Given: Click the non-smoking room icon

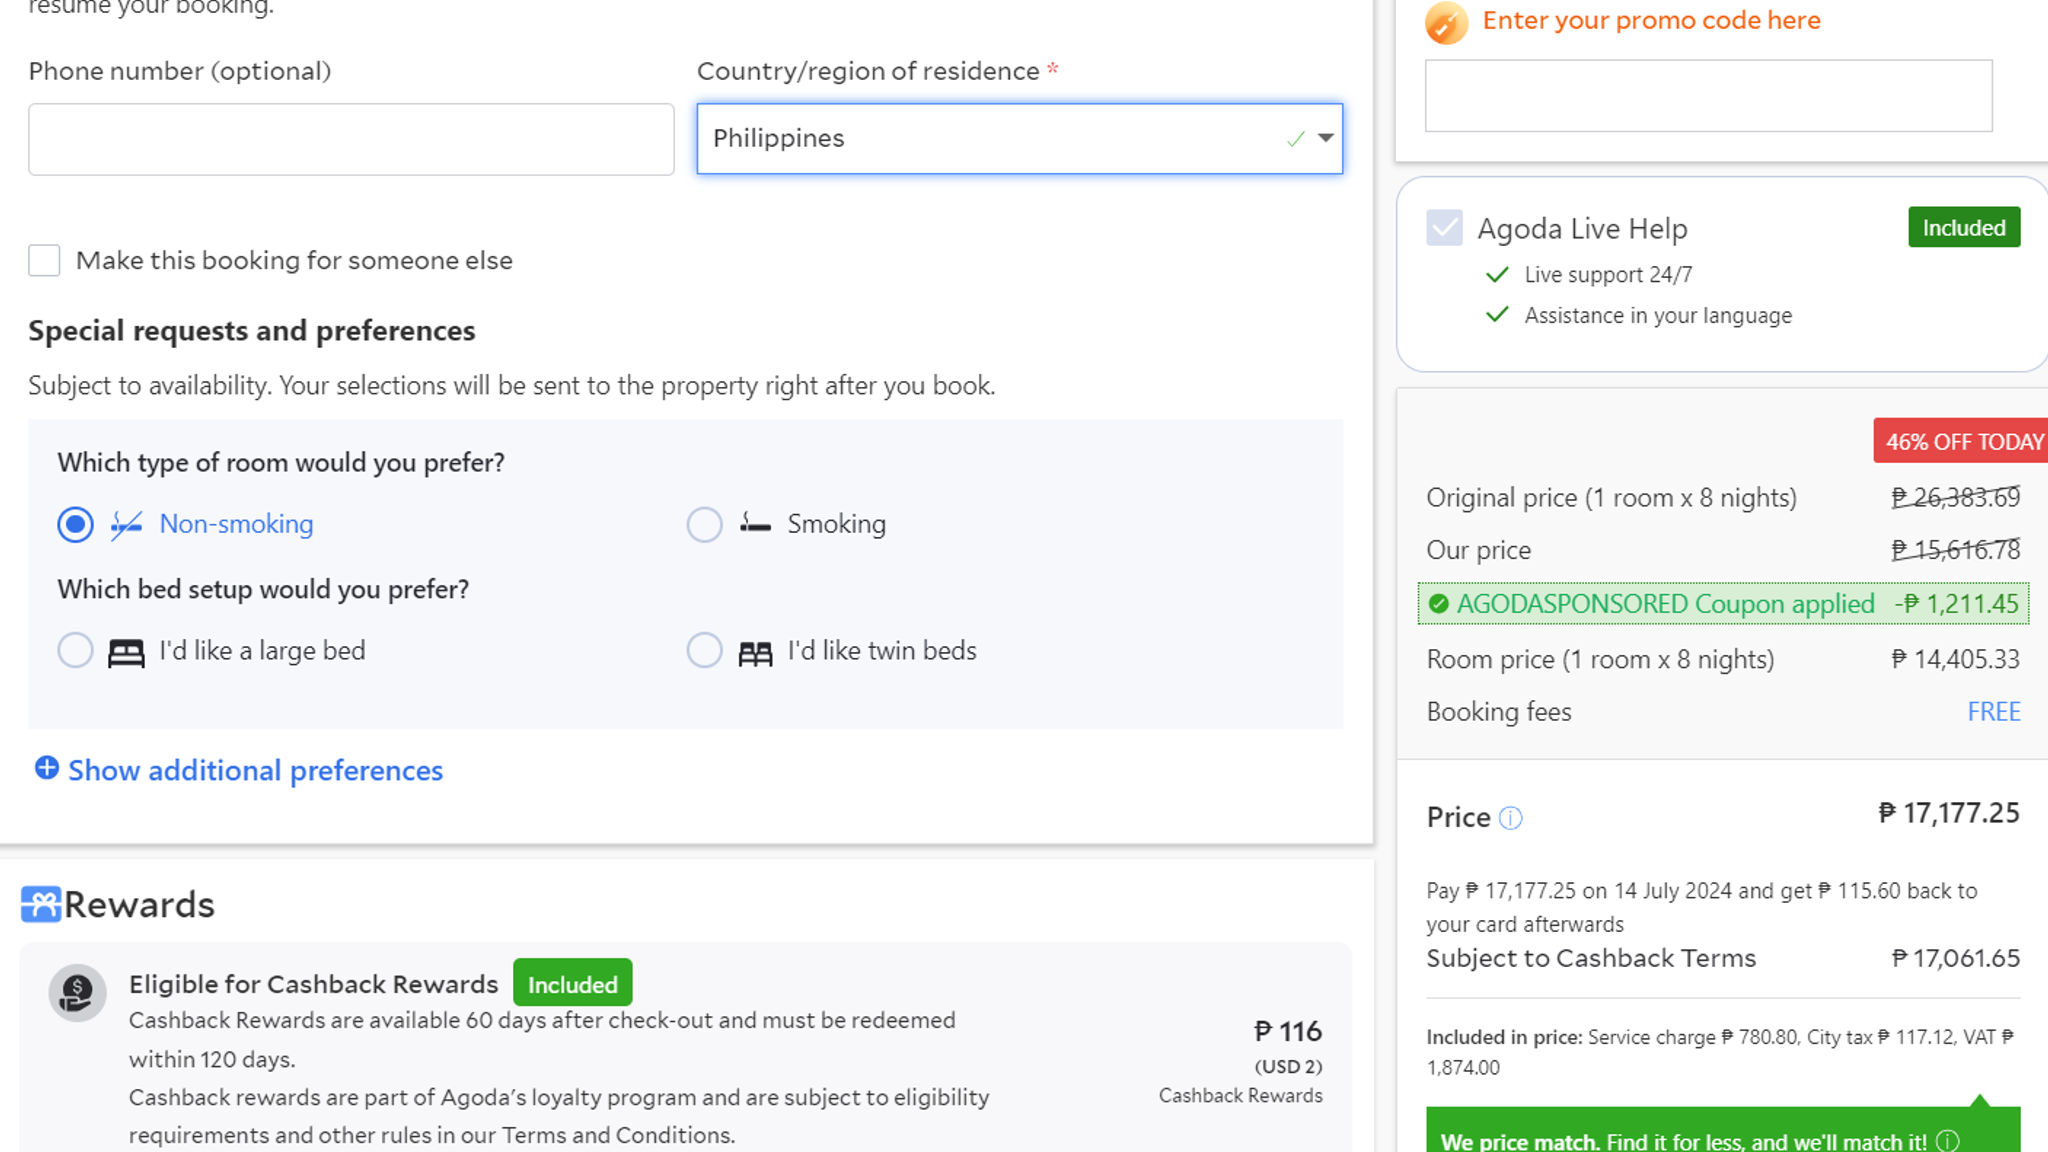Looking at the screenshot, I should pos(125,522).
